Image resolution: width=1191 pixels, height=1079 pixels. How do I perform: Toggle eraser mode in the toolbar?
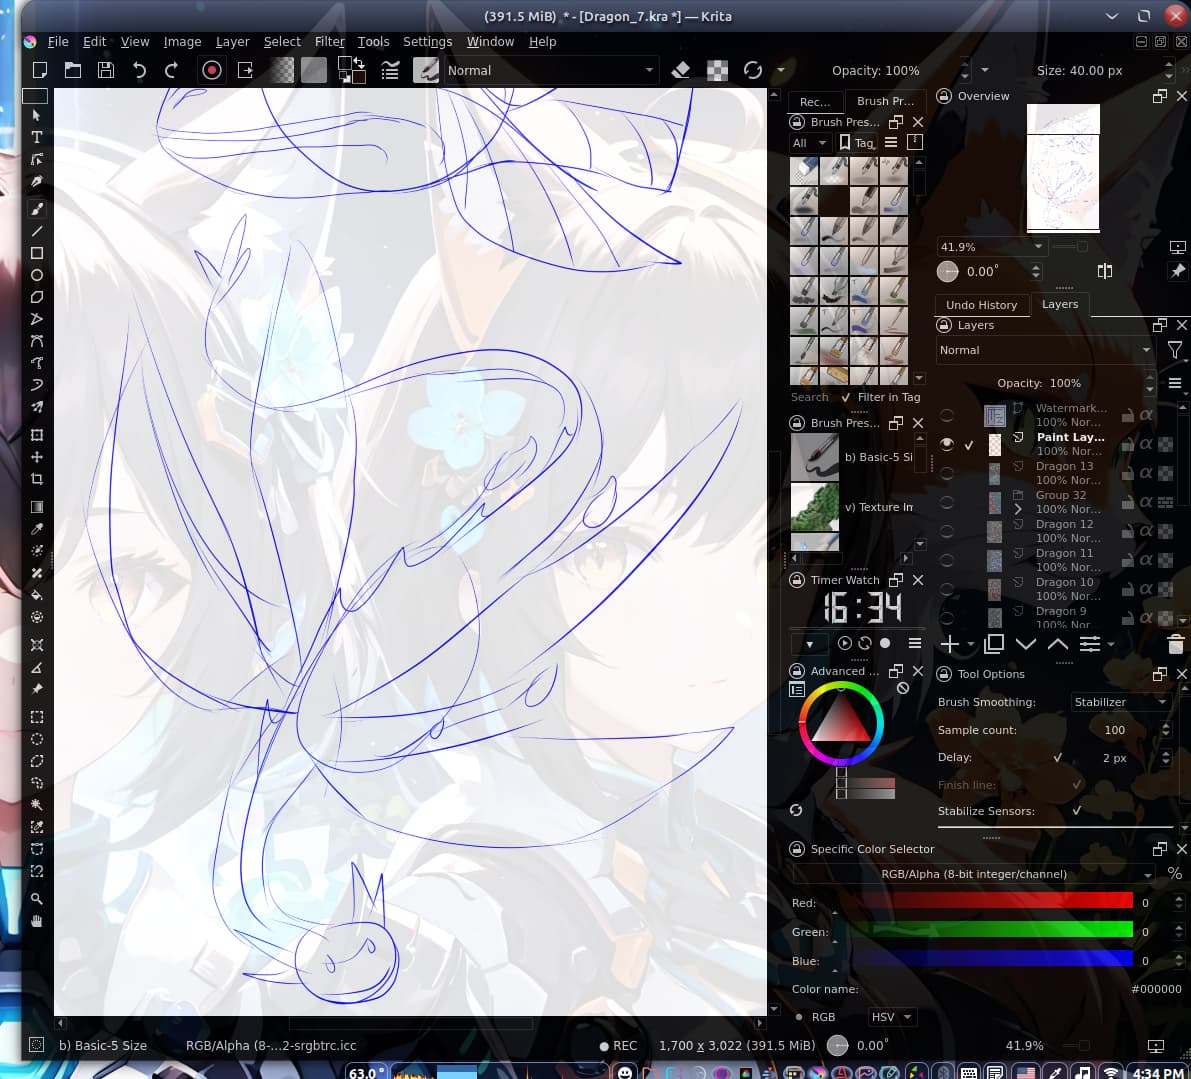681,71
